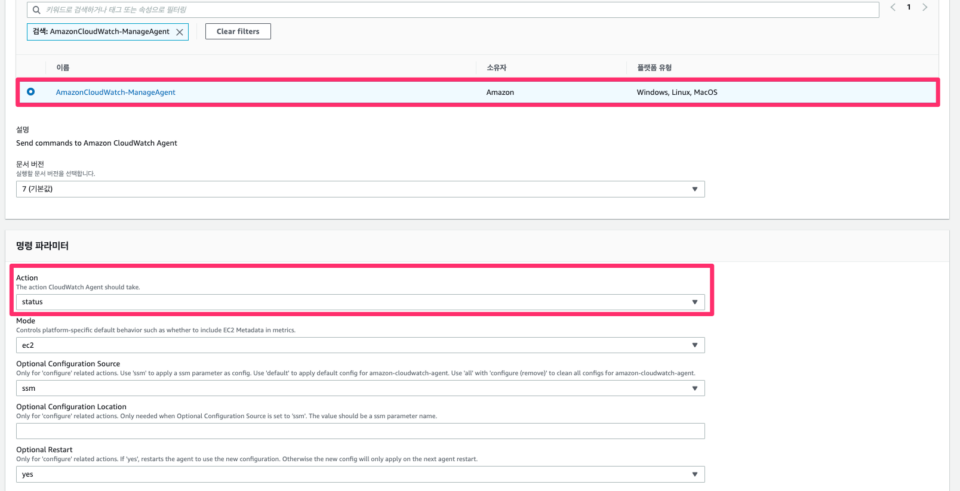Expand the Action dropdown showing status

(x=360, y=302)
